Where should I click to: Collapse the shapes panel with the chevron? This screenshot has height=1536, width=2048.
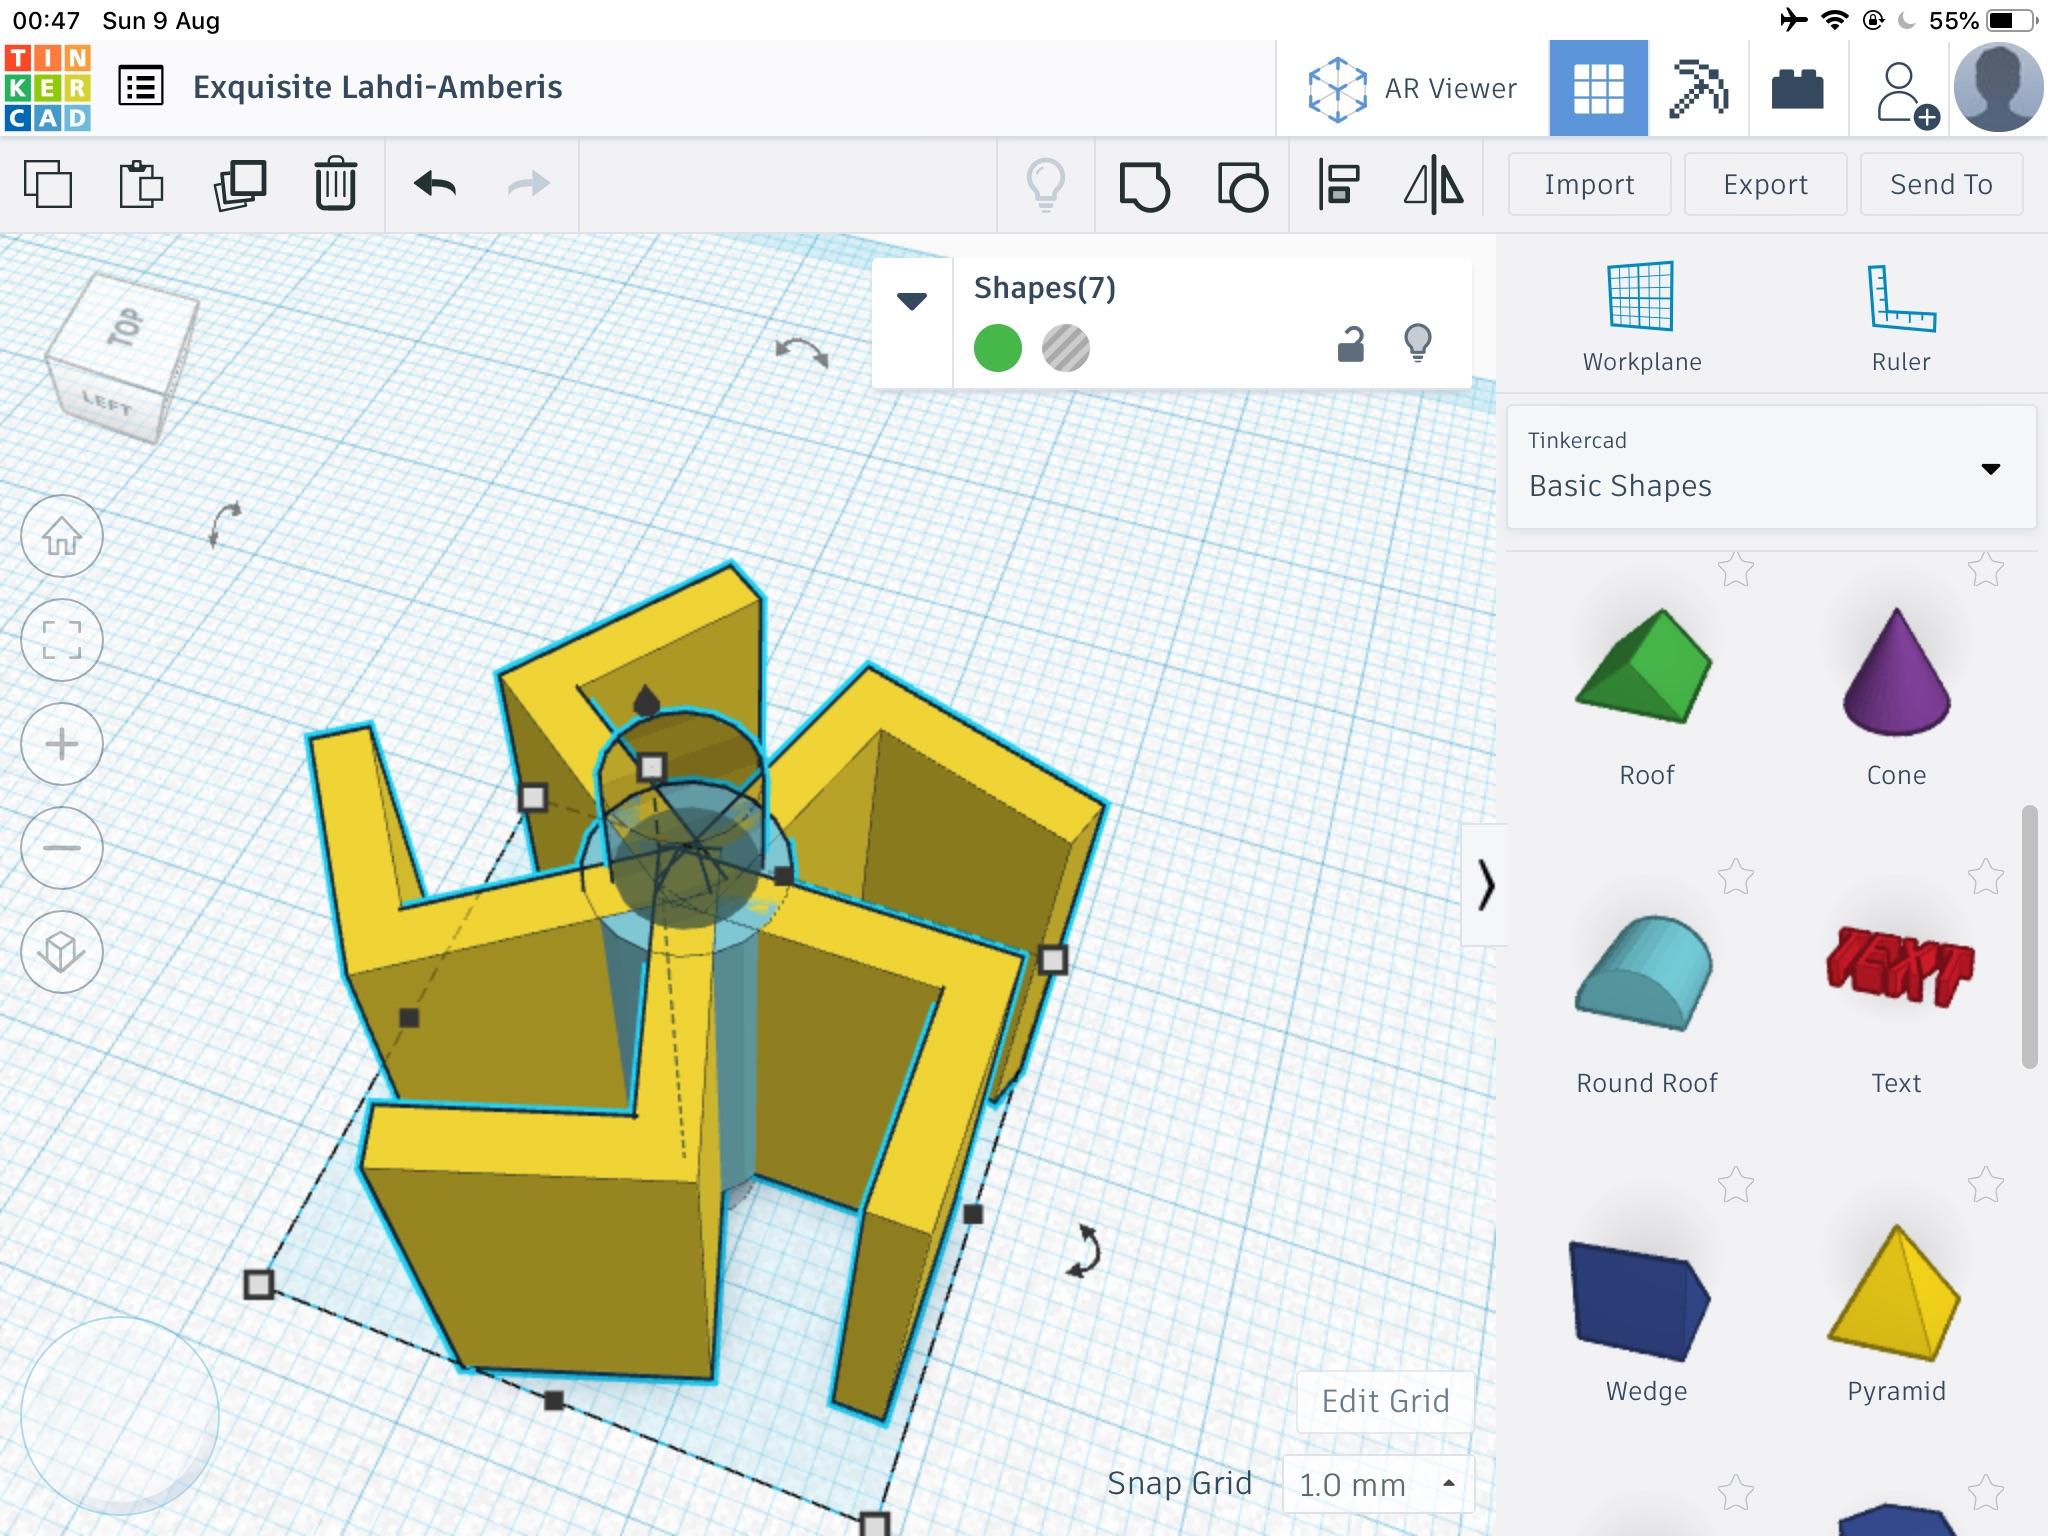[x=1485, y=886]
